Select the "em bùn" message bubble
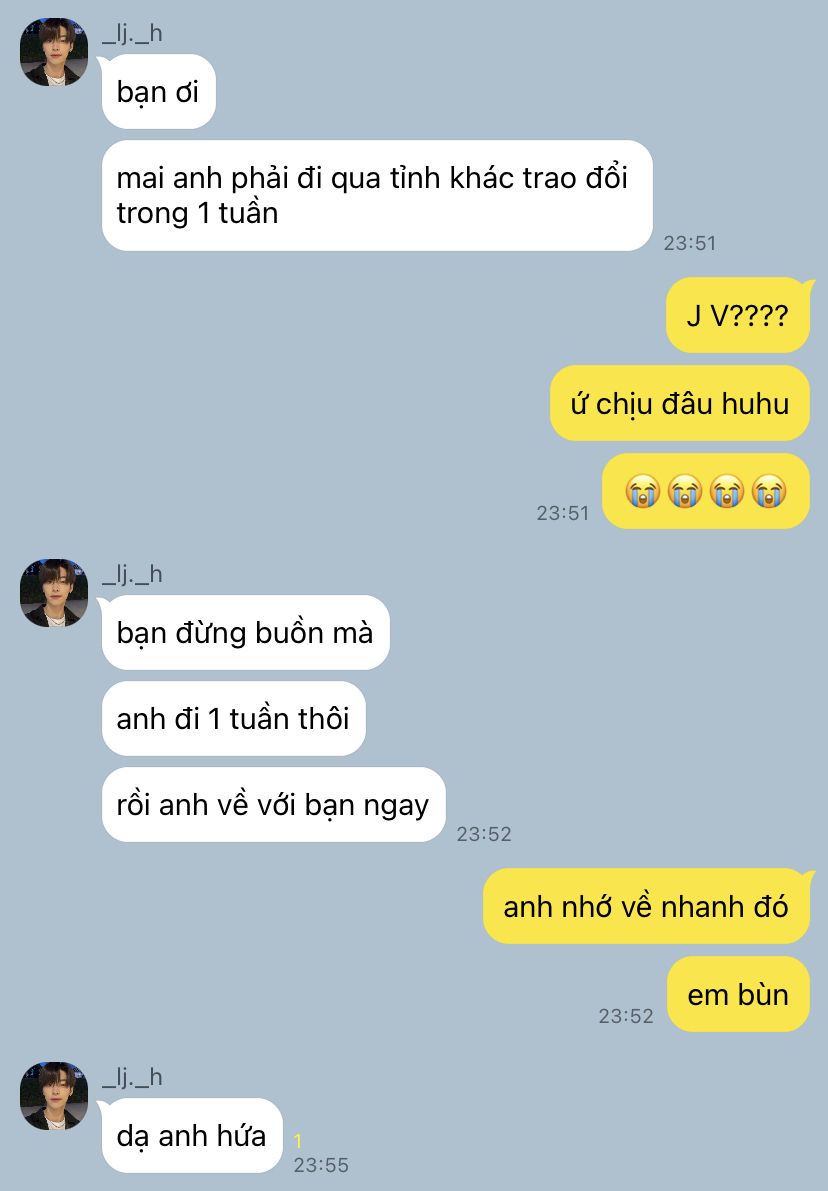Viewport: 828px width, 1191px height. [x=738, y=994]
